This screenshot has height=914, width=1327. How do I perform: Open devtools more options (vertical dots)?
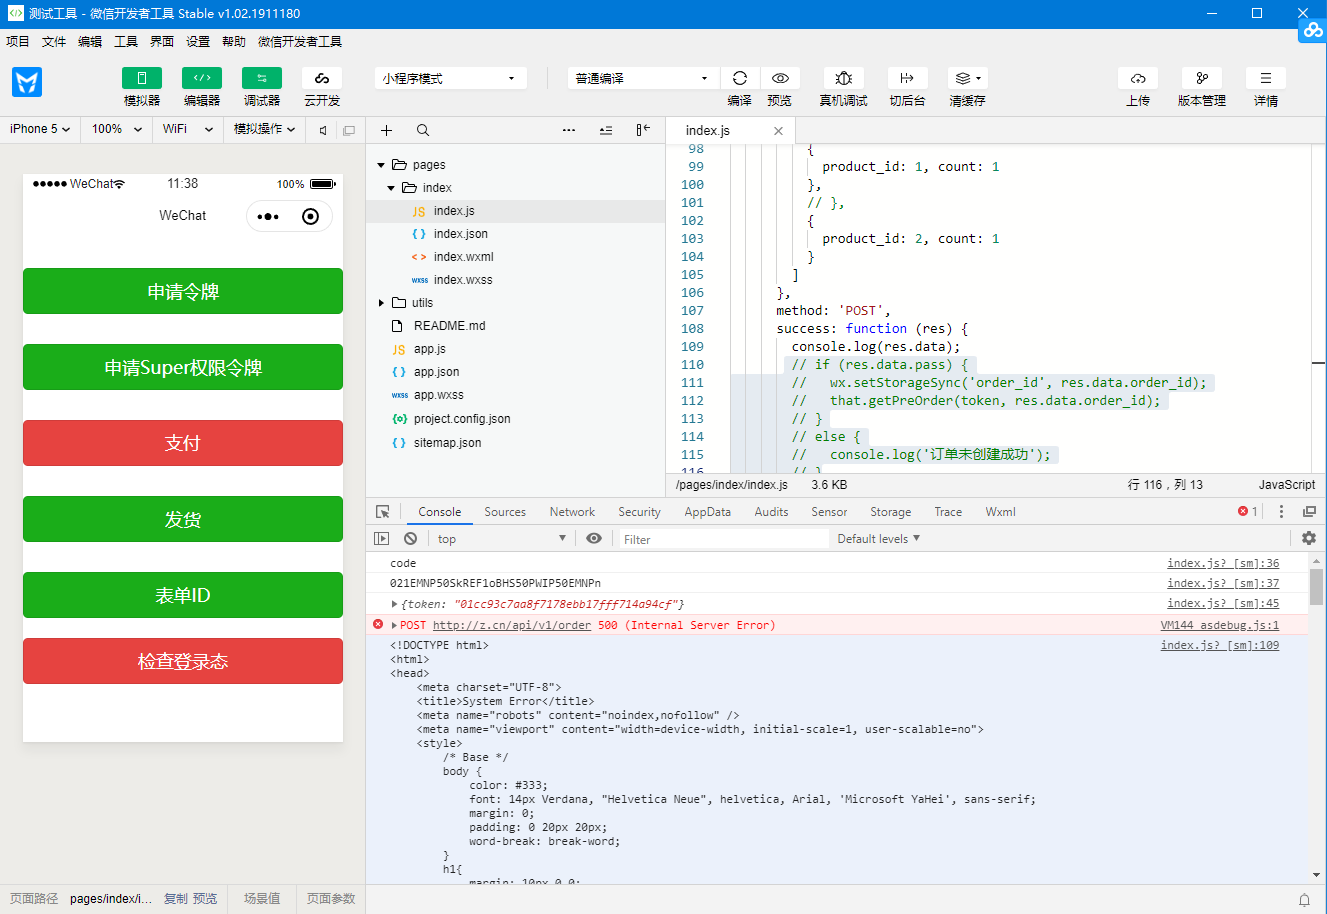[x=1281, y=512]
